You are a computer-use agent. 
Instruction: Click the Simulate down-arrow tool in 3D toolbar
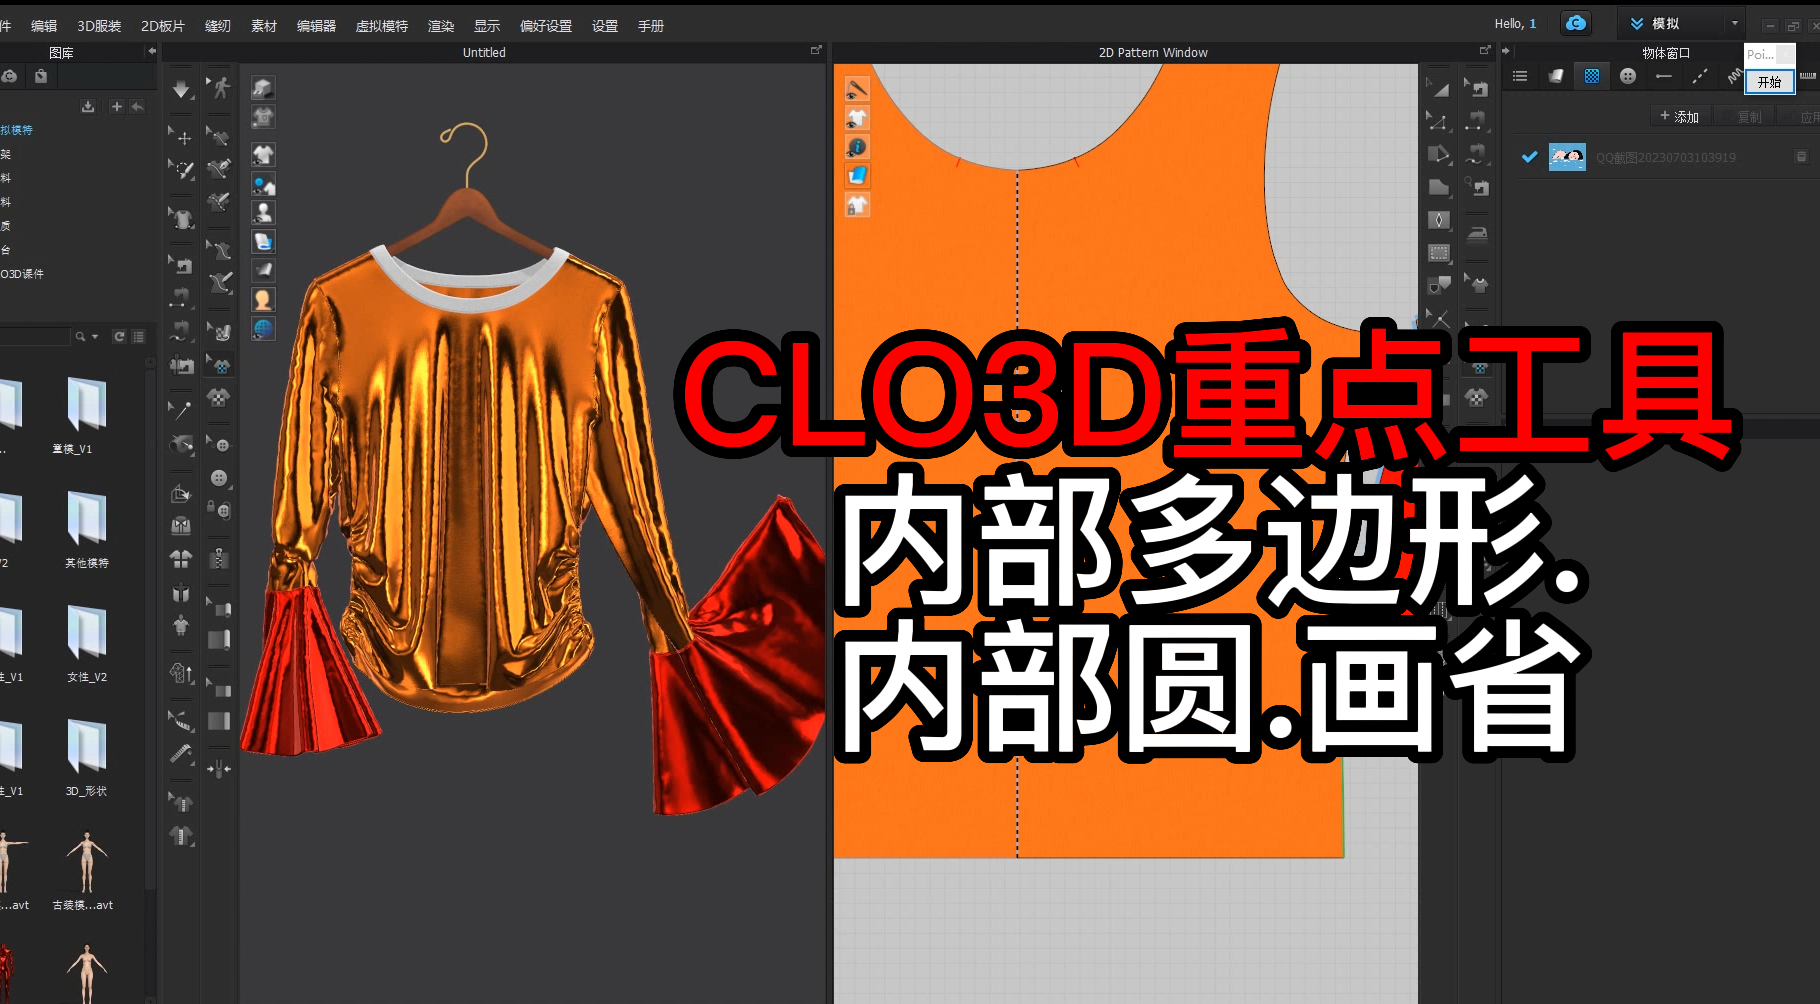tap(181, 90)
